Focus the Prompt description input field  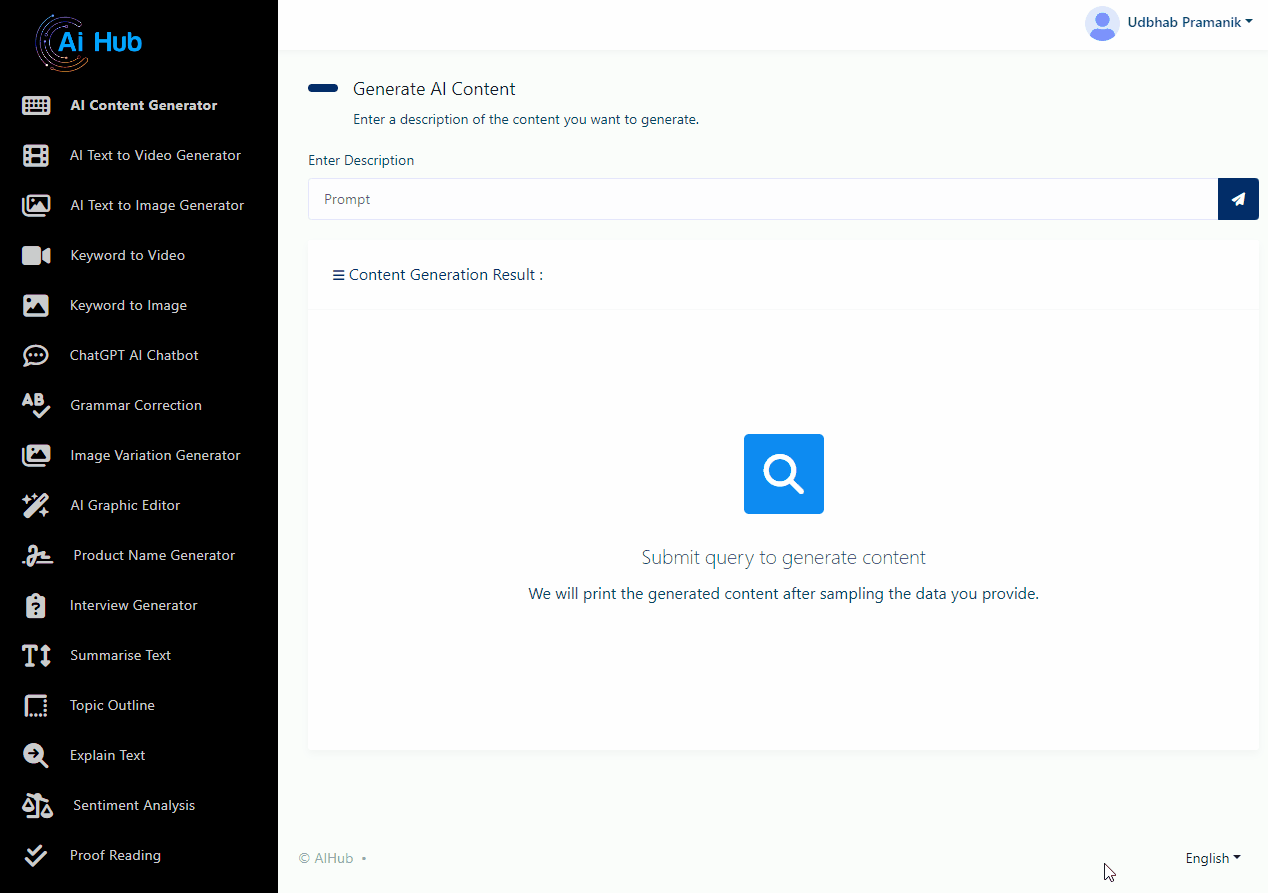pyautogui.click(x=762, y=199)
